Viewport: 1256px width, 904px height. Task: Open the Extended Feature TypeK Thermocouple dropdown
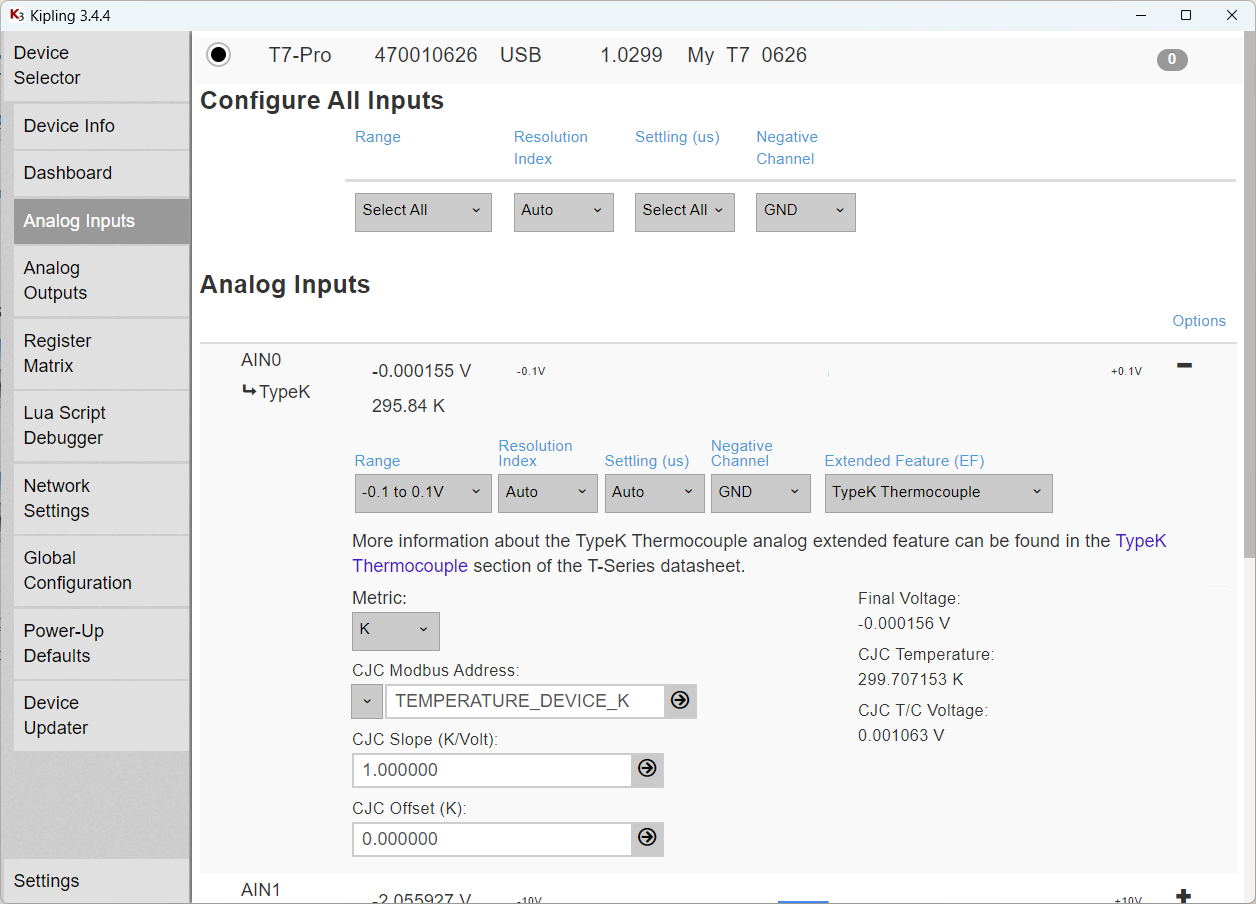pyautogui.click(x=937, y=493)
